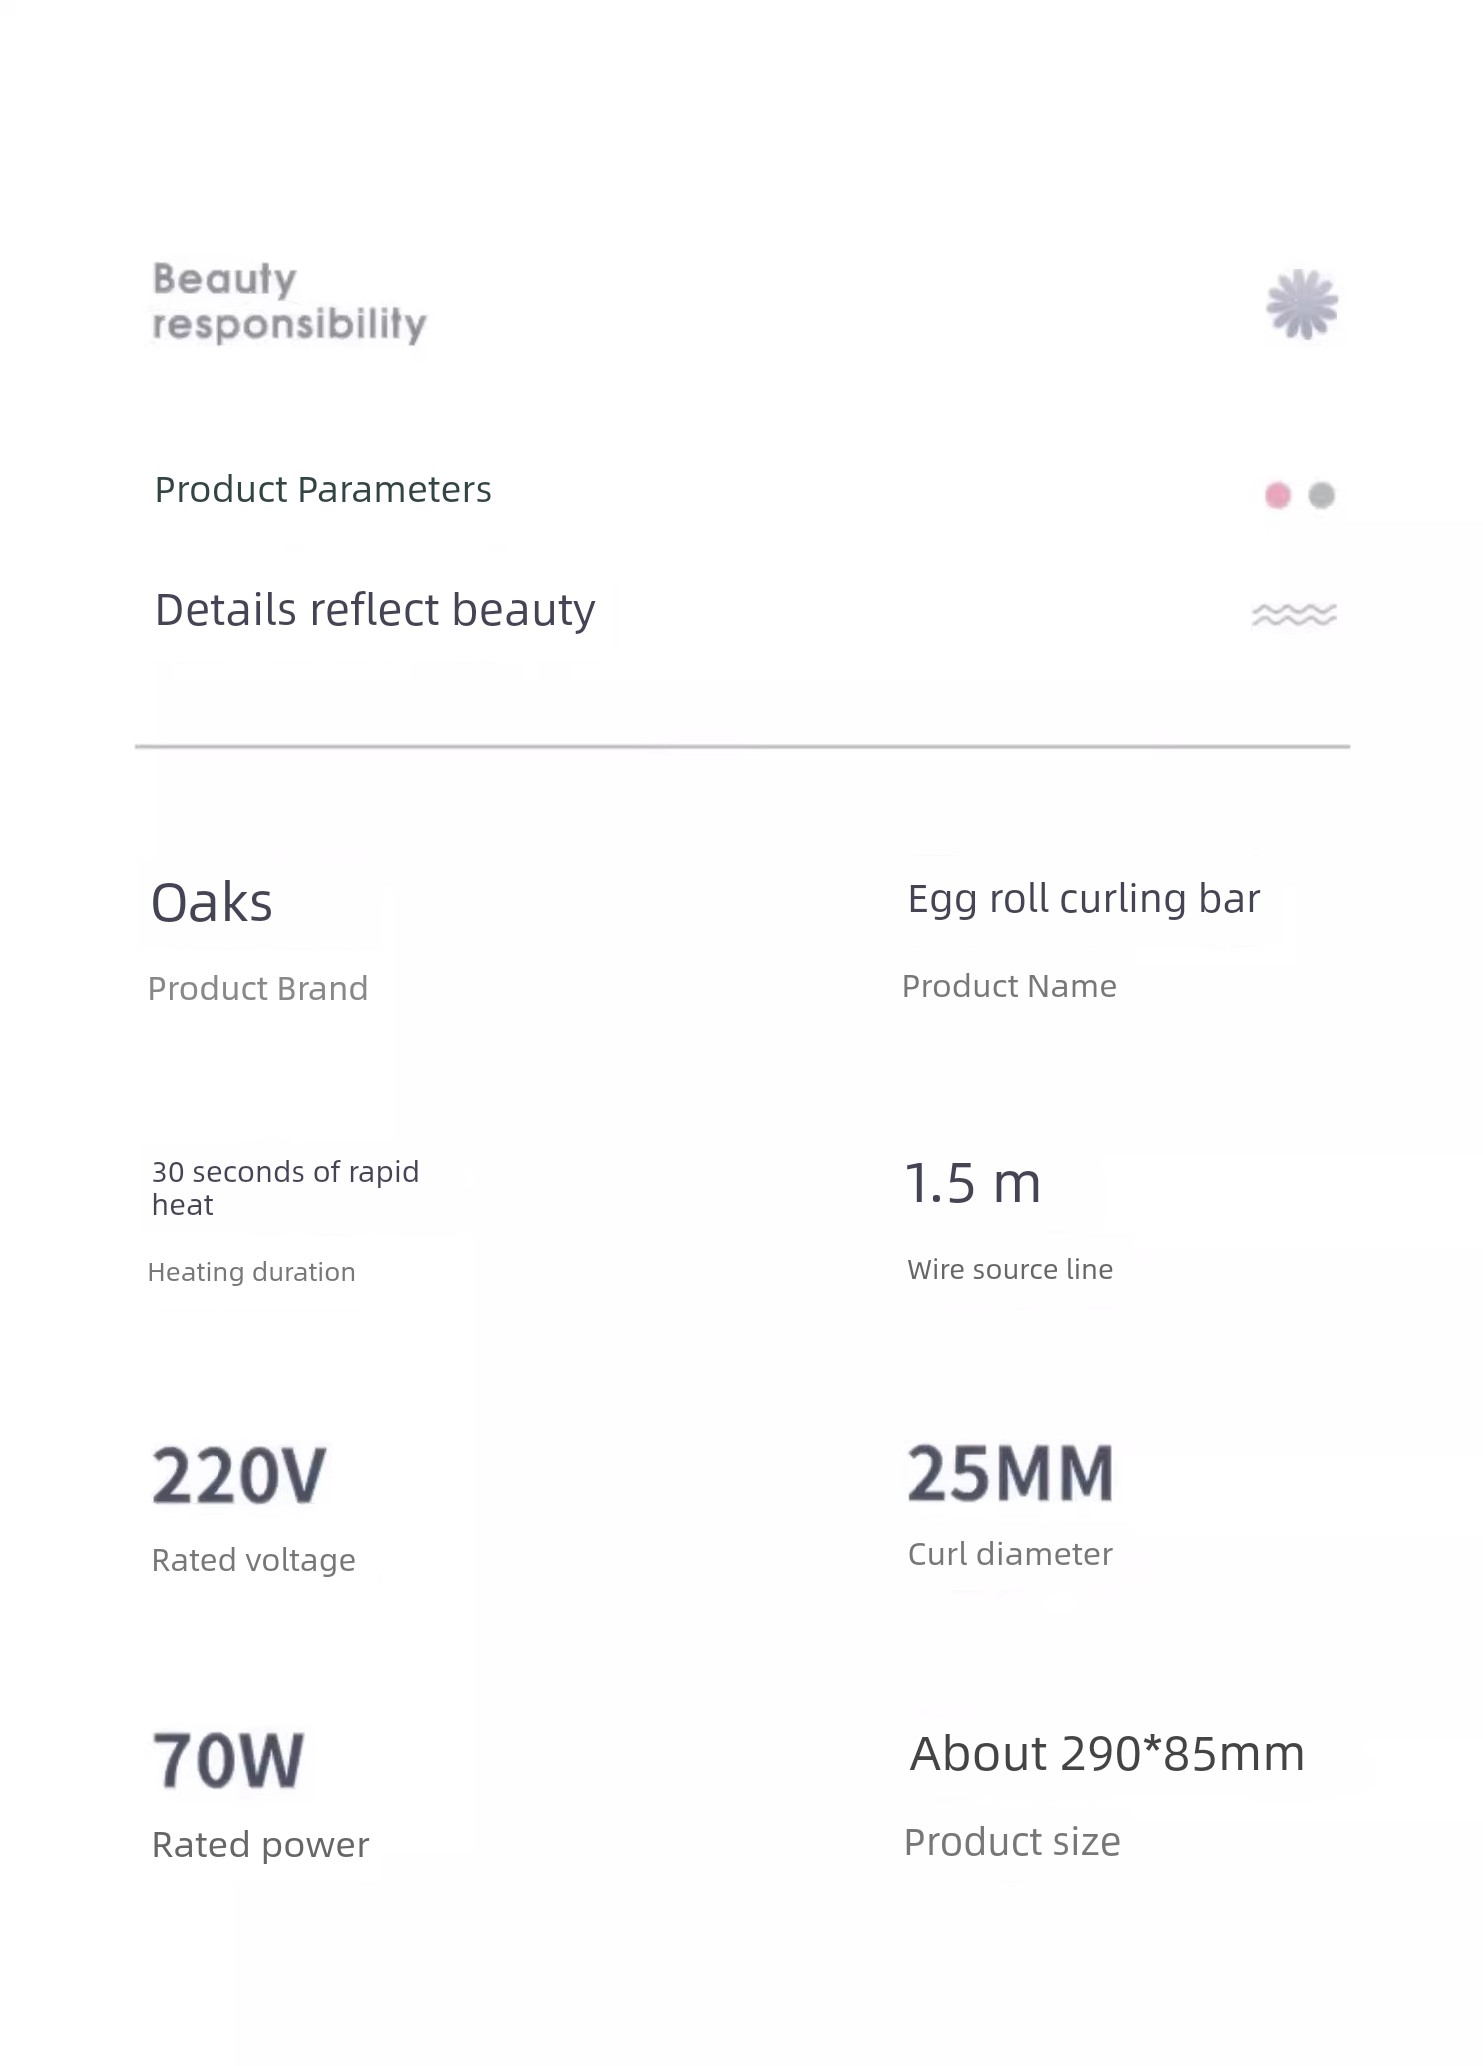Select the 1.5 m value
Image resolution: width=1483 pixels, height=2066 pixels.
973,1184
